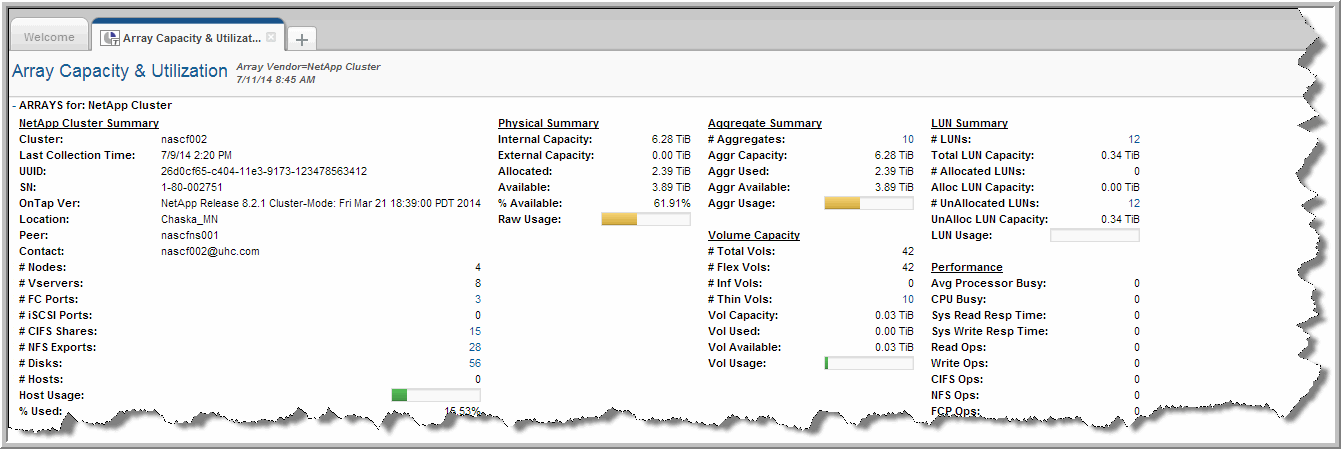Click the # FC Ports count 3
1341x449 pixels.
coord(477,299)
